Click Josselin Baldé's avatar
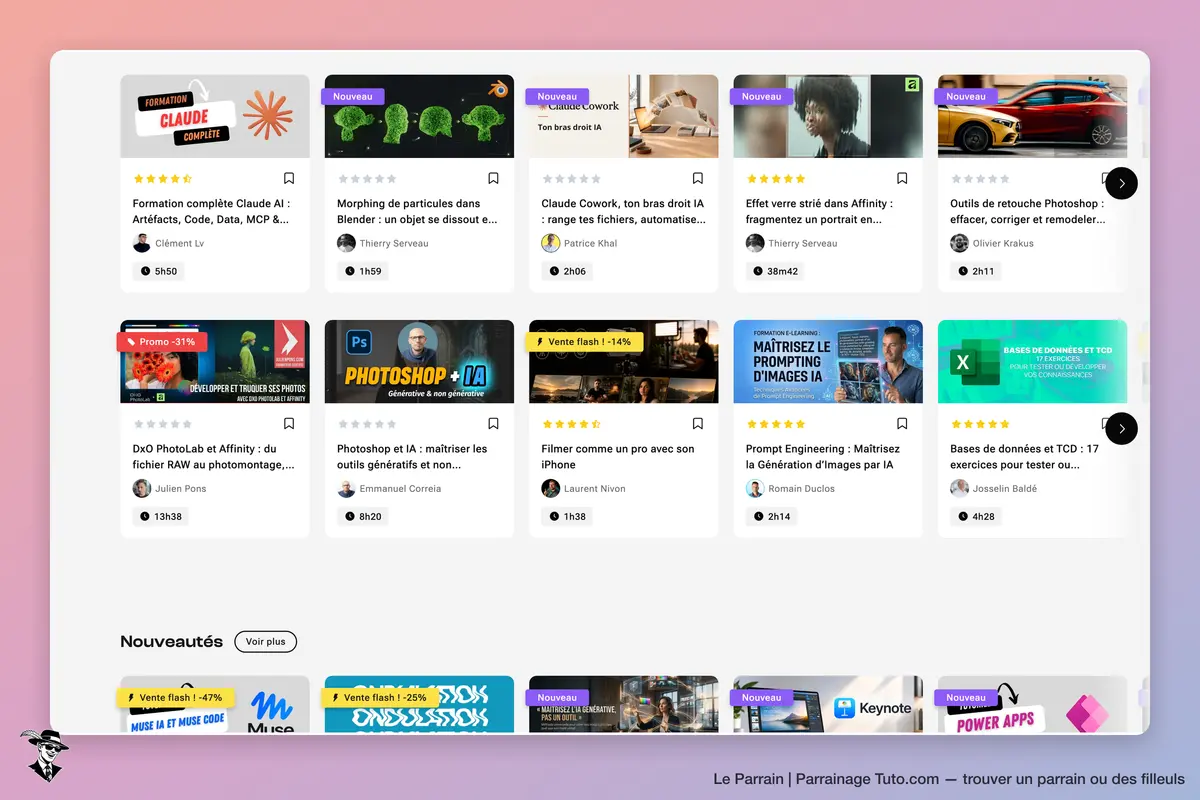This screenshot has height=800, width=1200. 959,489
